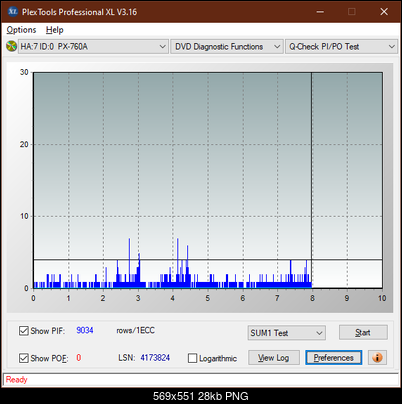The image size is (402, 404).
Task: Minimize the PlexTools window
Action: point(320,12)
